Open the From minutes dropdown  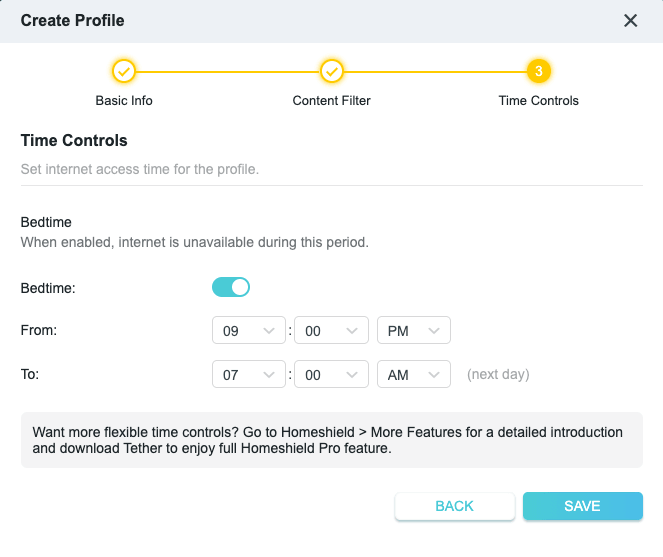(331, 331)
